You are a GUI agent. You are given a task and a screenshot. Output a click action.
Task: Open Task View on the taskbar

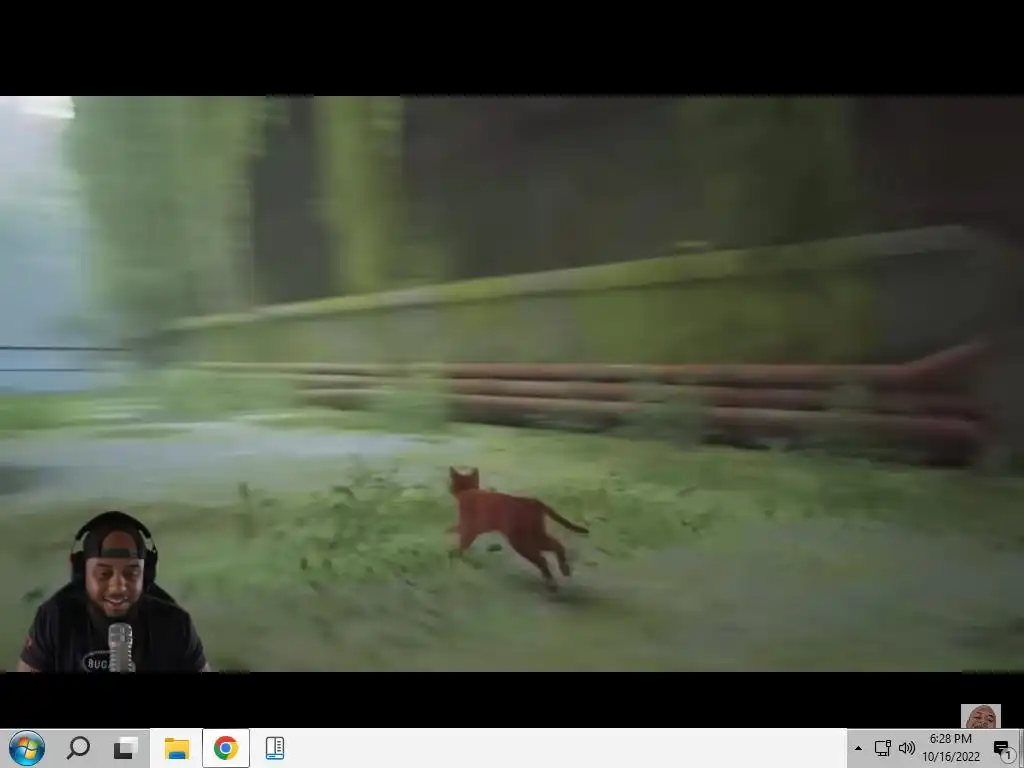[x=126, y=748]
